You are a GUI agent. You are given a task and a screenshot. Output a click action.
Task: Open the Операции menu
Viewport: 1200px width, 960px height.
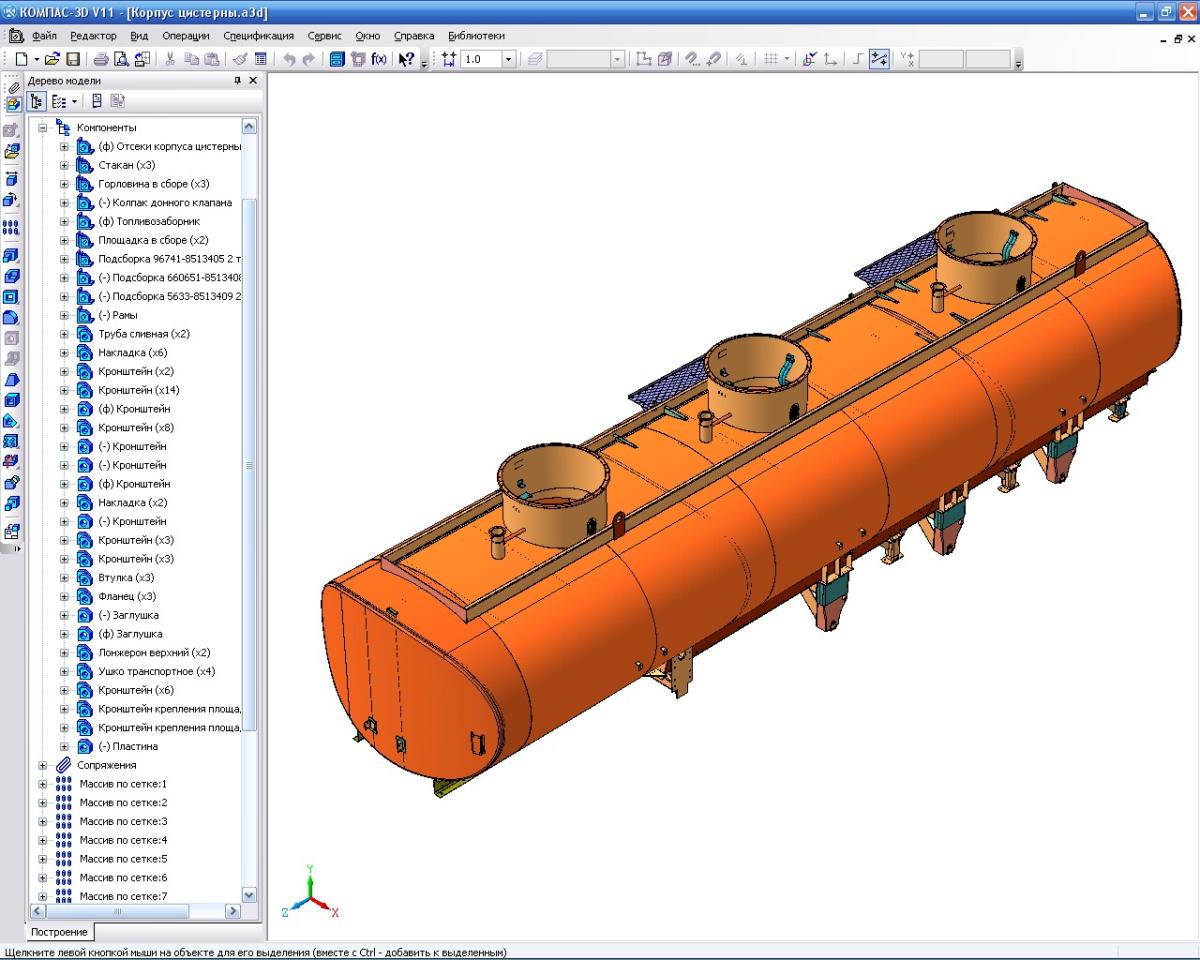(185, 35)
